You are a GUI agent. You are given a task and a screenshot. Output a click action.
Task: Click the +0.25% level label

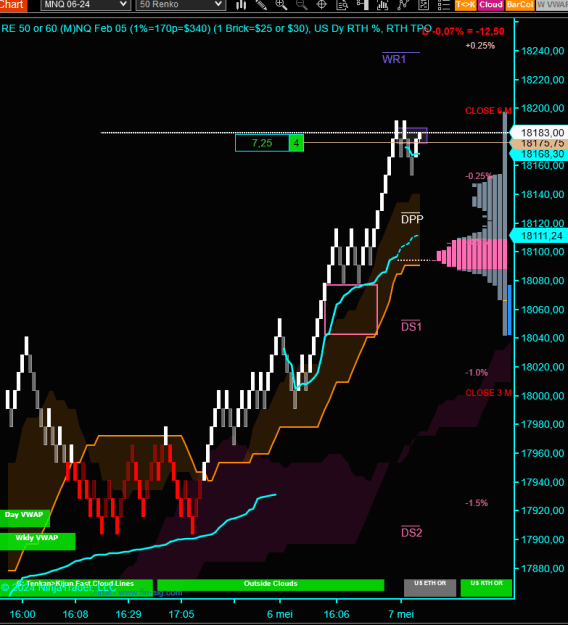(480, 45)
